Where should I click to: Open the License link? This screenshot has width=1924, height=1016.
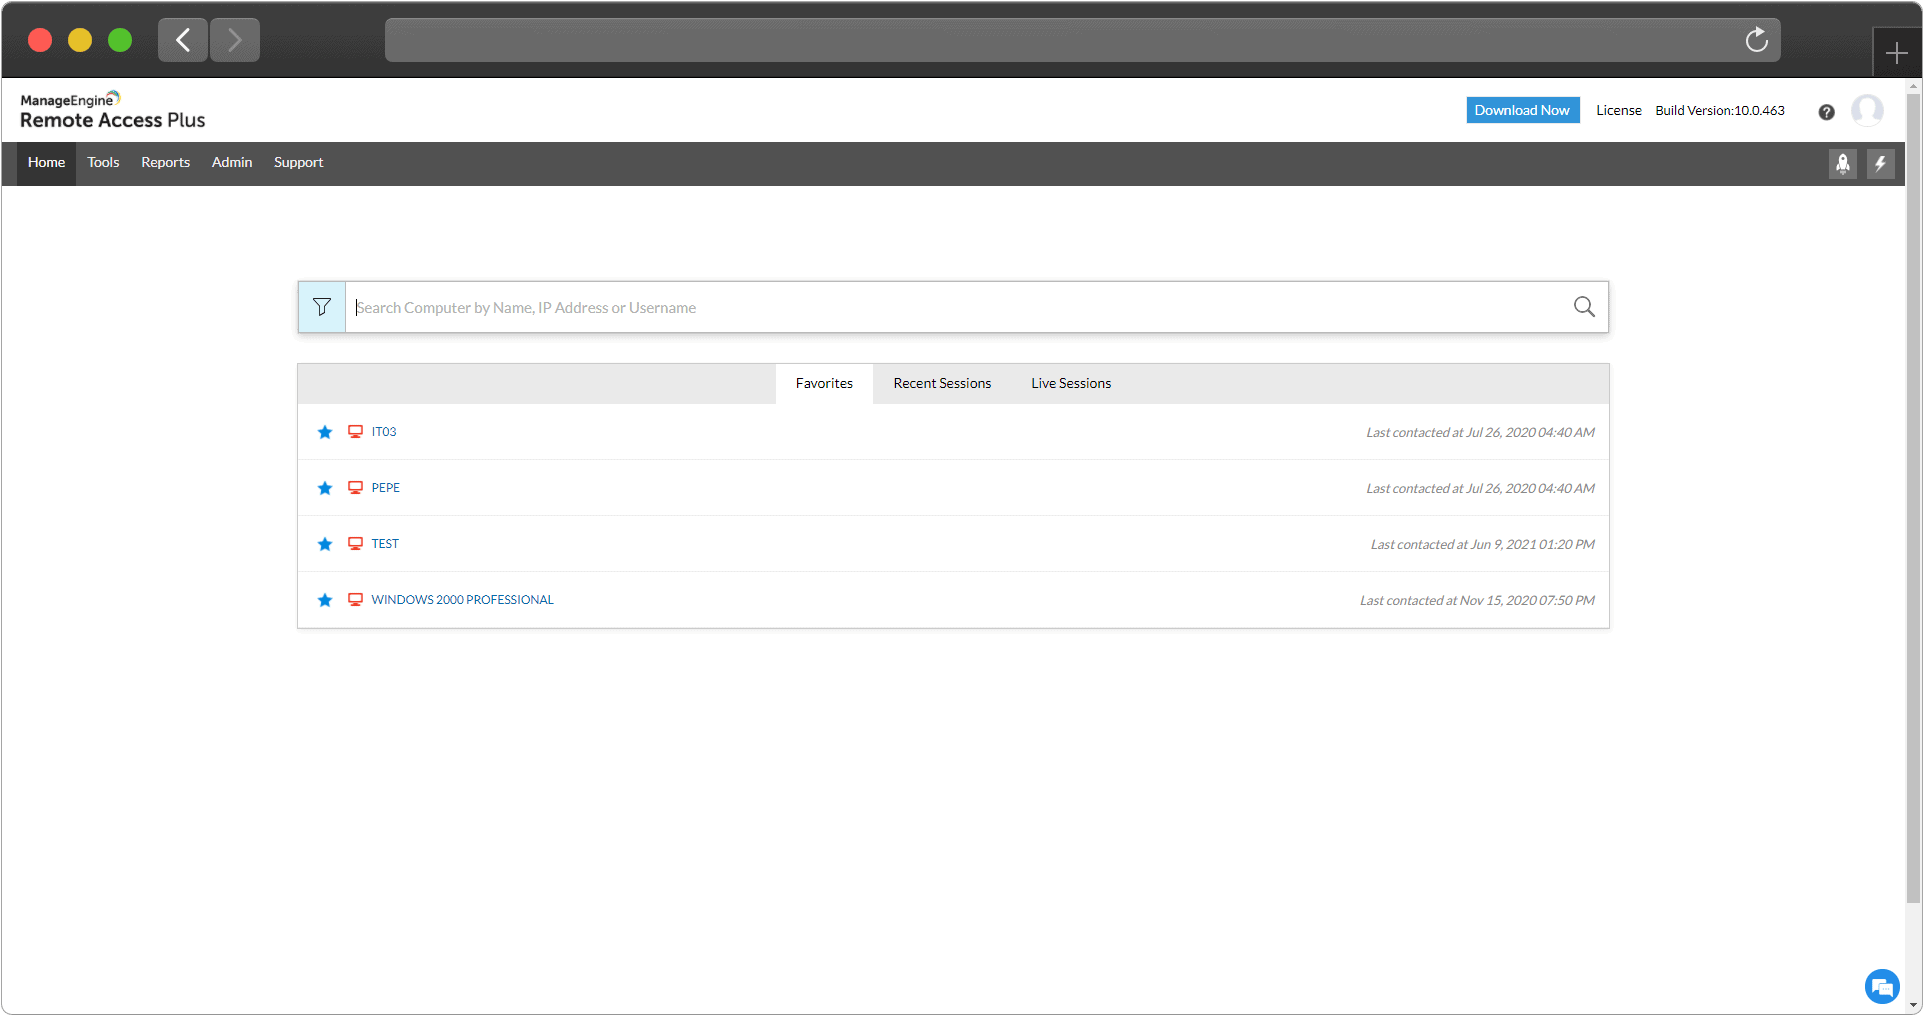click(1618, 111)
